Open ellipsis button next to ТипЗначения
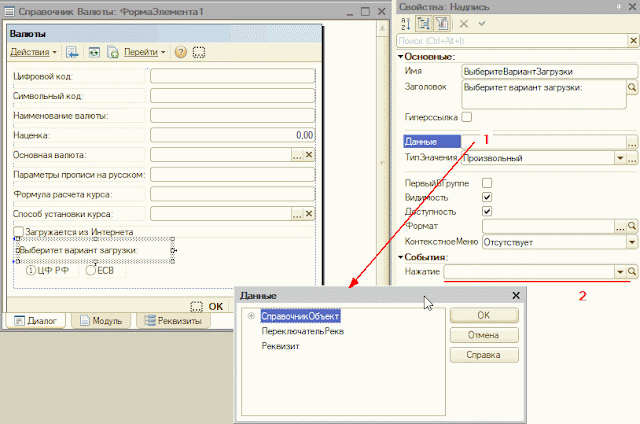 click(632, 158)
